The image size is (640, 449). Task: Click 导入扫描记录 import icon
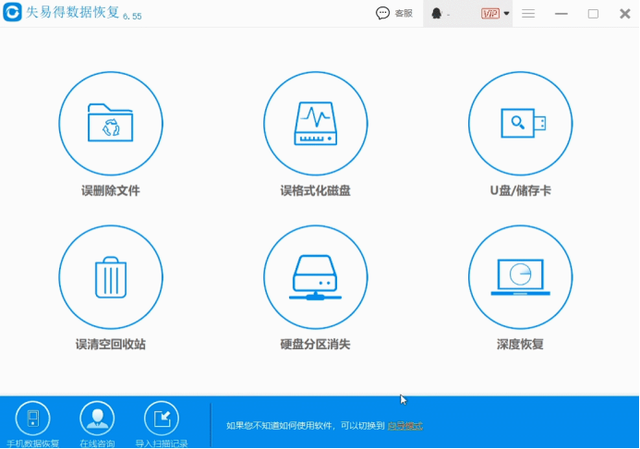(162, 418)
